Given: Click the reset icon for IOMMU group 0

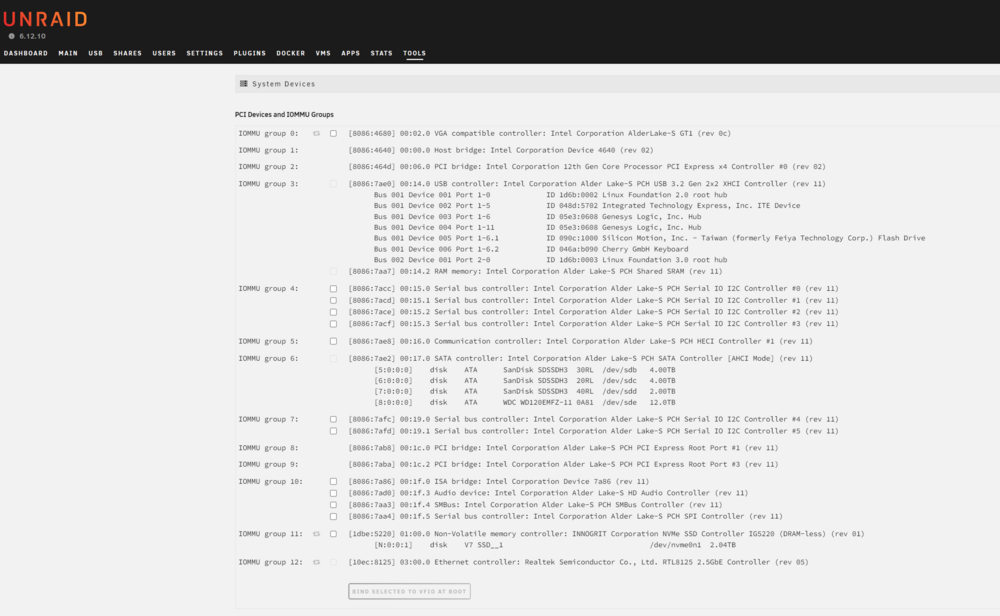Looking at the screenshot, I should pyautogui.click(x=316, y=133).
